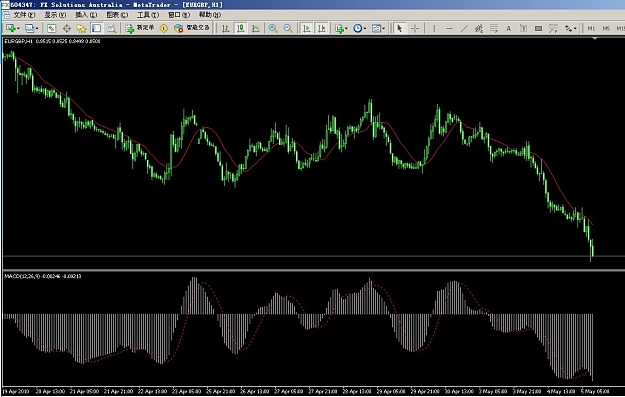Screen dimensions: 625x397
Task: Toggle the Market Watch window icon
Action: (51, 28)
